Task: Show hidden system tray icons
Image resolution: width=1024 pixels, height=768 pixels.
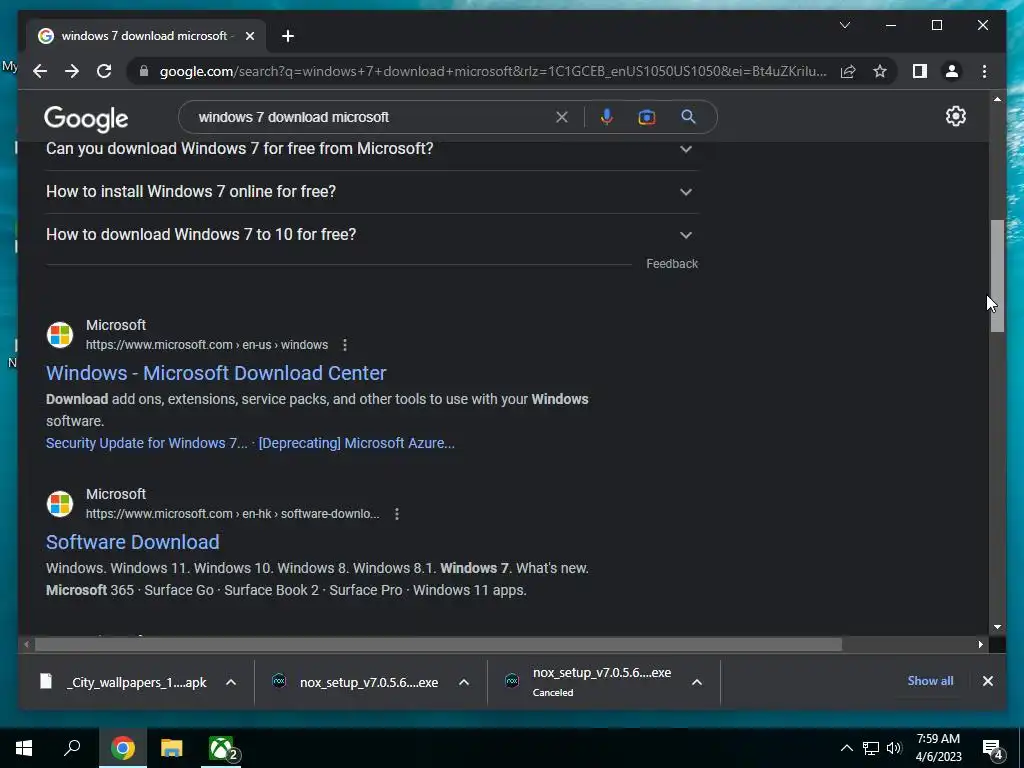Action: coord(846,748)
